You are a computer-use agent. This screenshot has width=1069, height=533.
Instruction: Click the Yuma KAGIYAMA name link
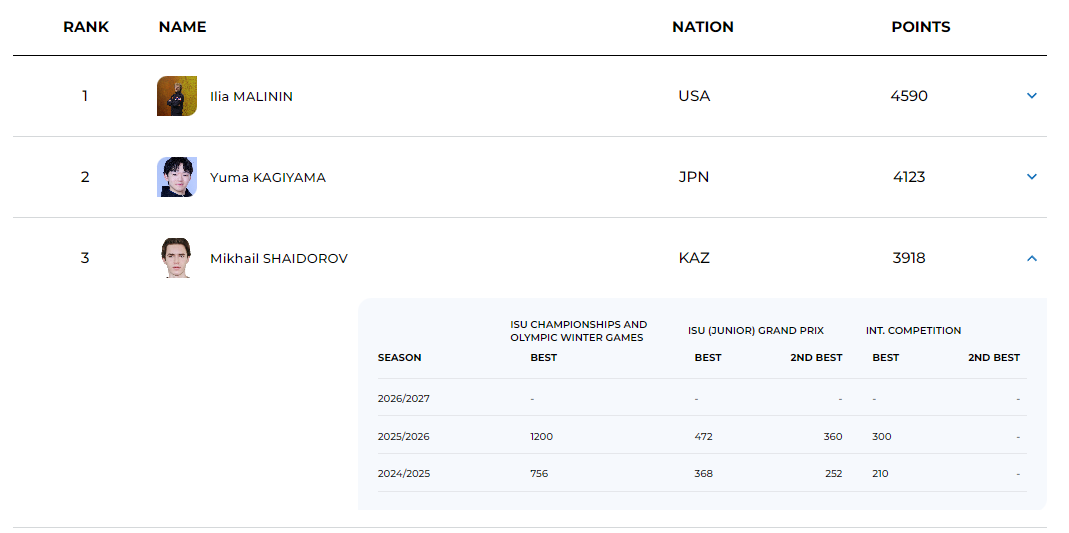click(268, 178)
